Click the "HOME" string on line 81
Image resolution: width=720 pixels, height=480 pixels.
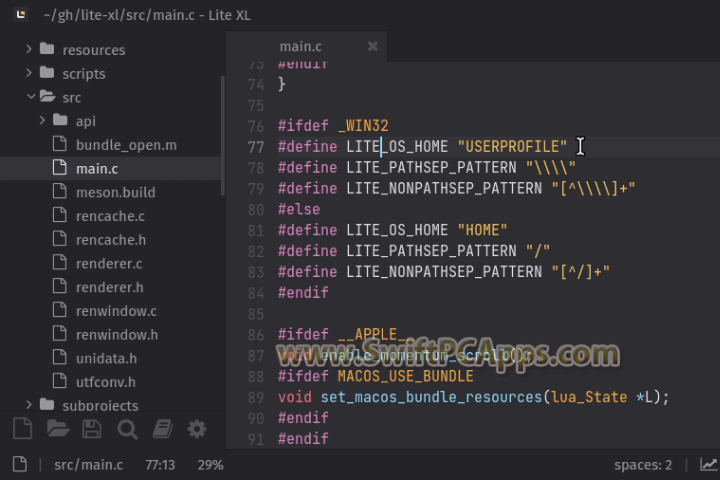482,230
